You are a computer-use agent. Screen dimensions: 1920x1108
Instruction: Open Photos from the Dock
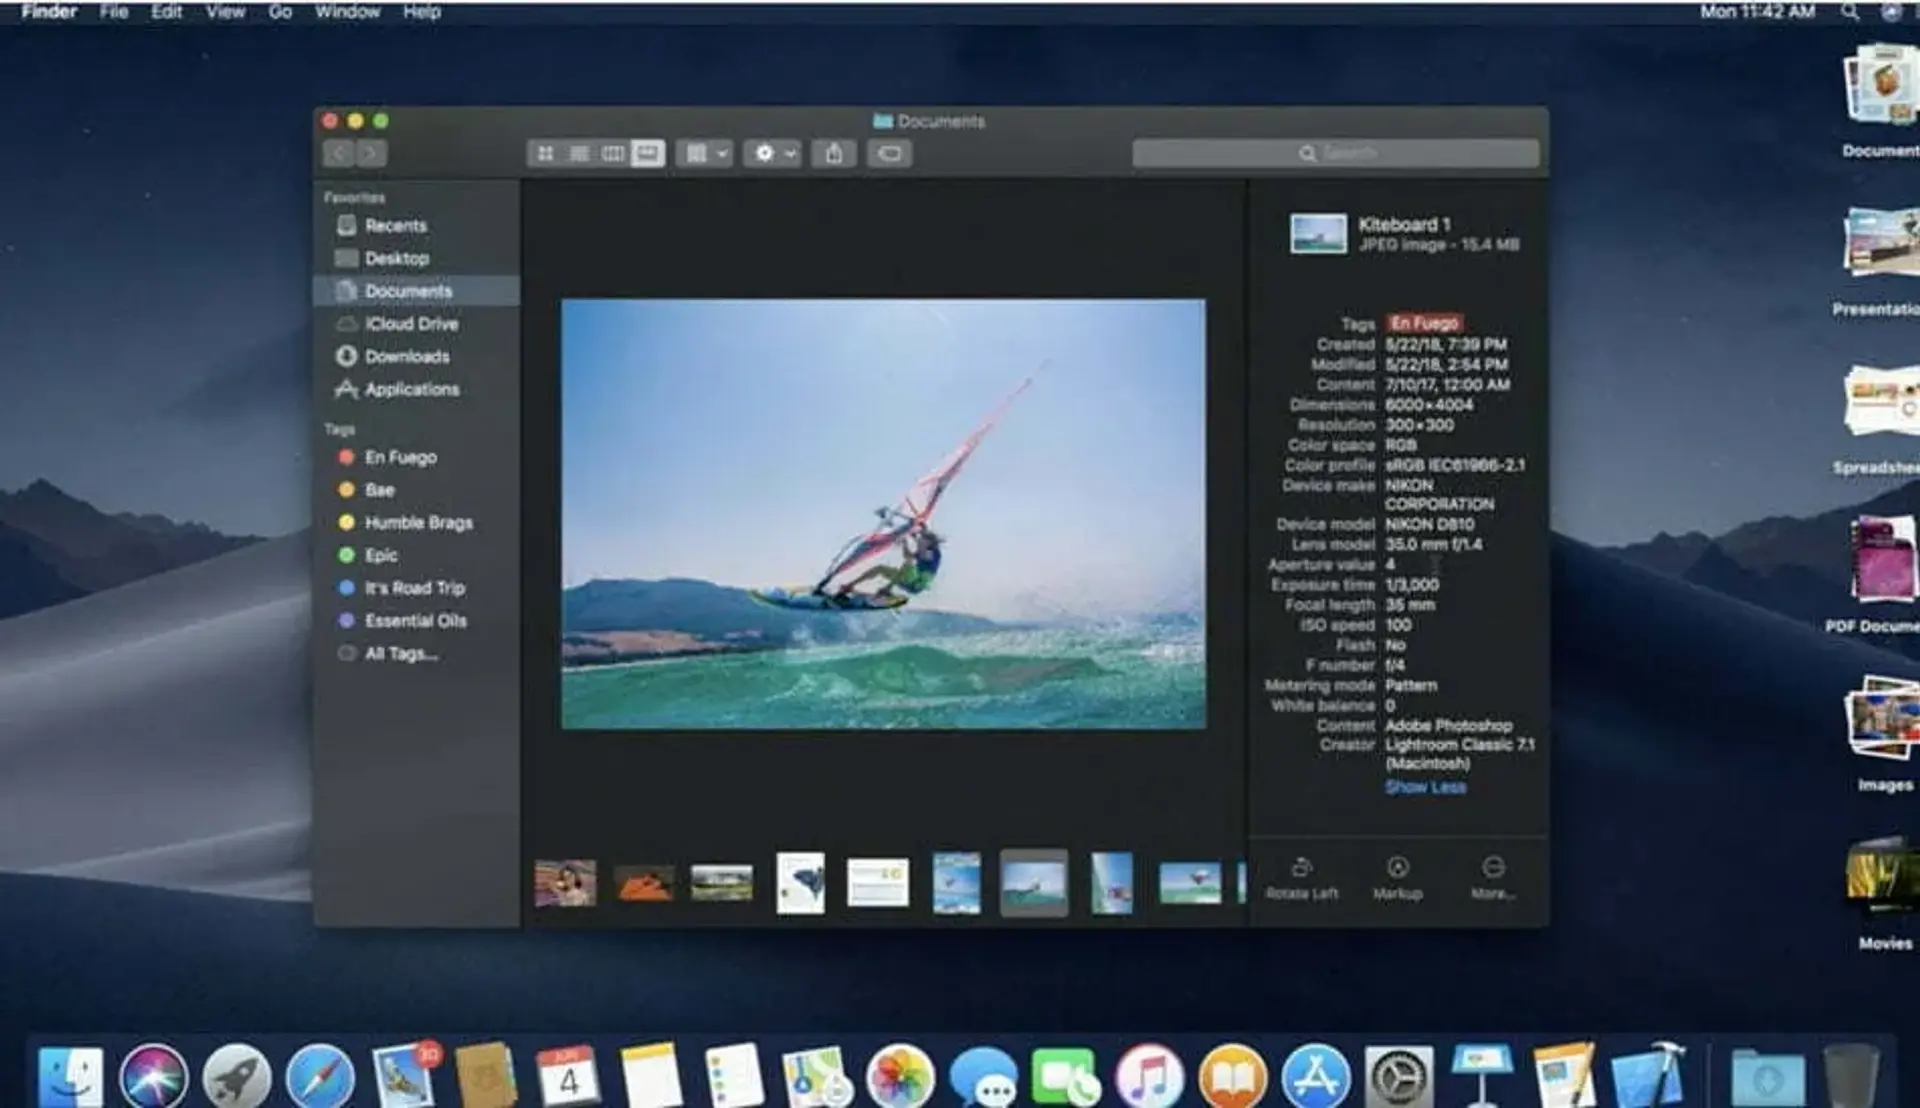(x=900, y=1078)
